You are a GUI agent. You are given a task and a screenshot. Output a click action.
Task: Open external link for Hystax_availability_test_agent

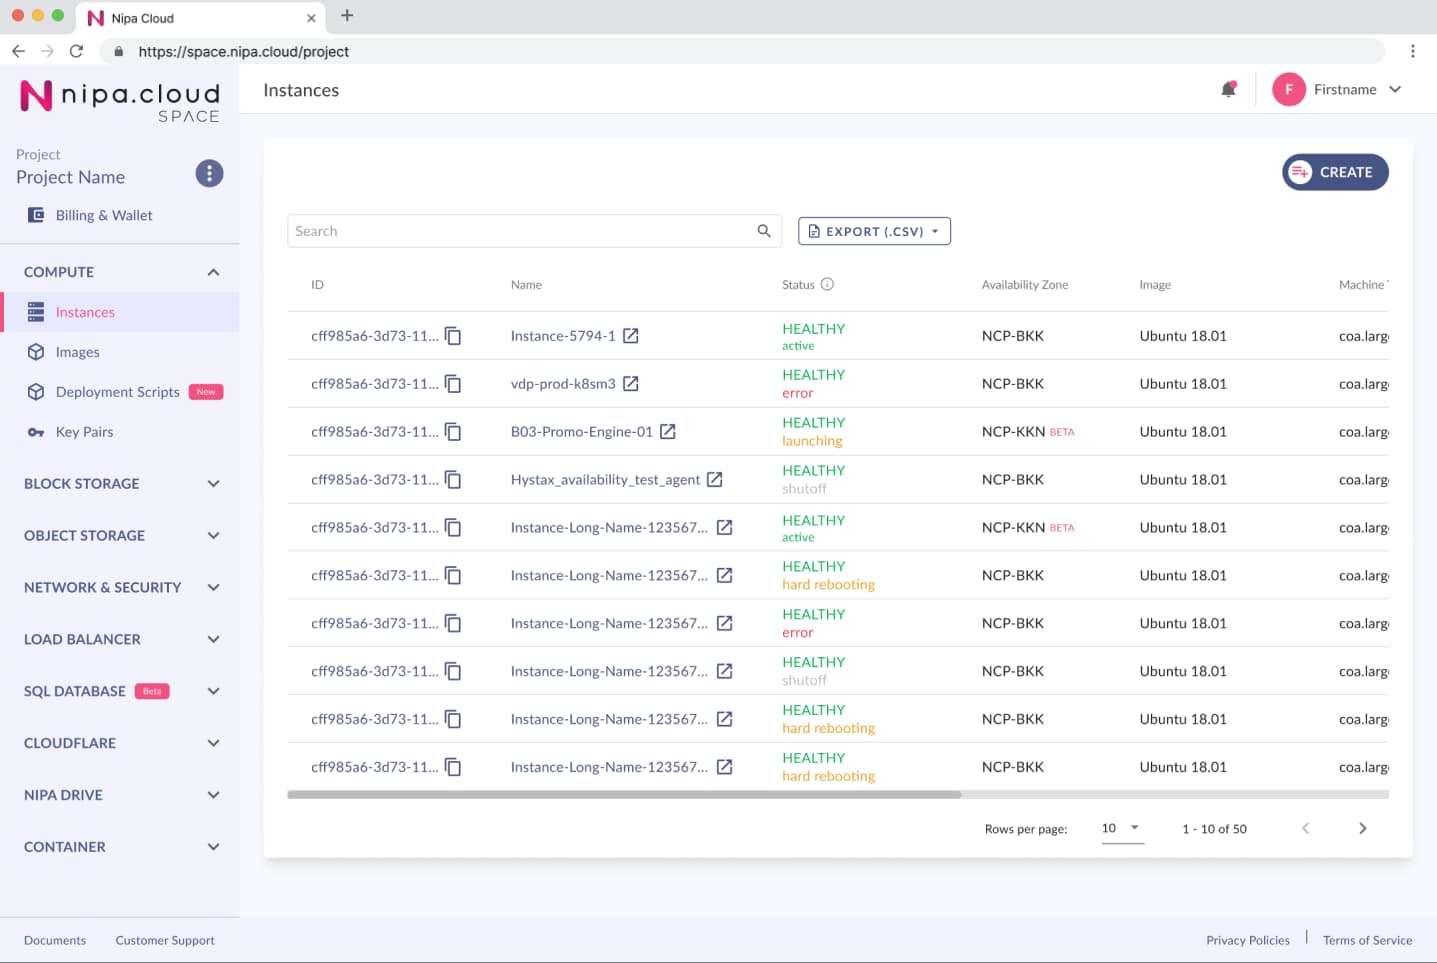pos(715,480)
